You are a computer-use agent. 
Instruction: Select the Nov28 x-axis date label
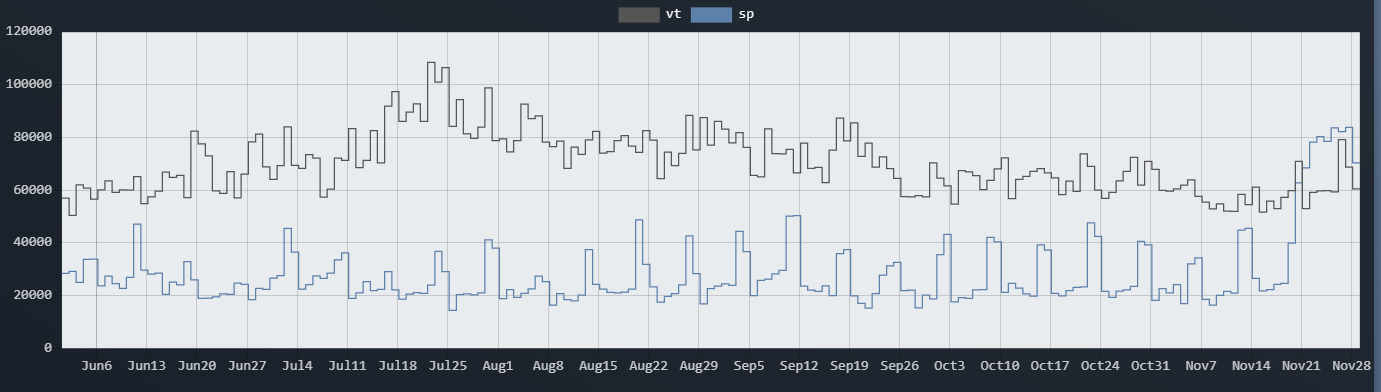1352,366
